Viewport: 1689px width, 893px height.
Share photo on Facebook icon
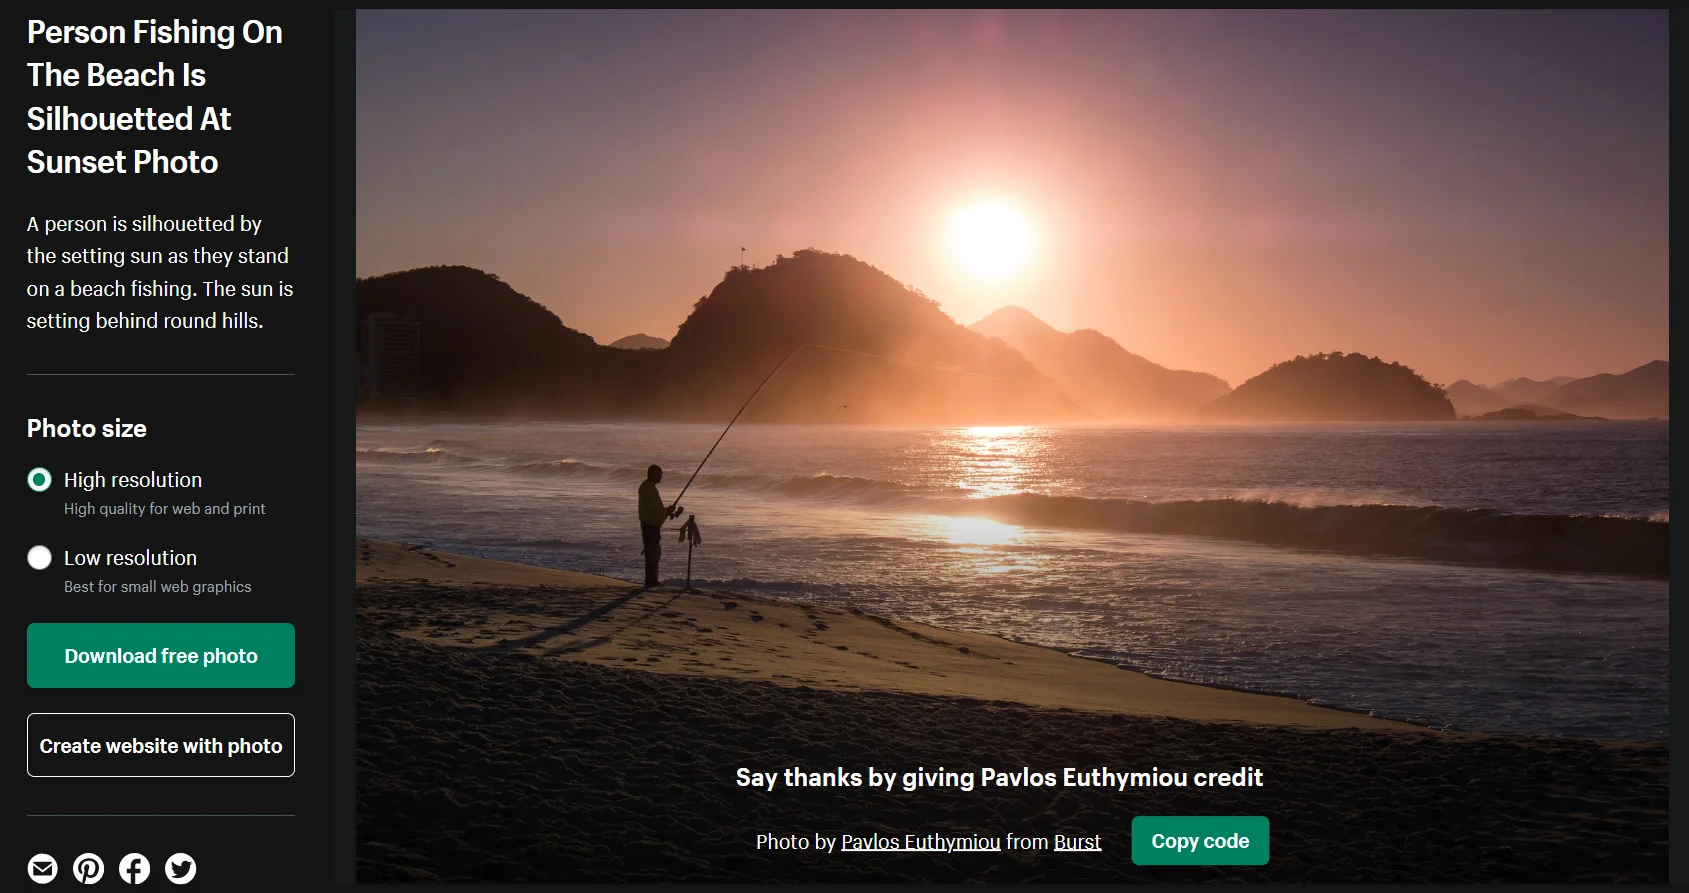coord(134,868)
